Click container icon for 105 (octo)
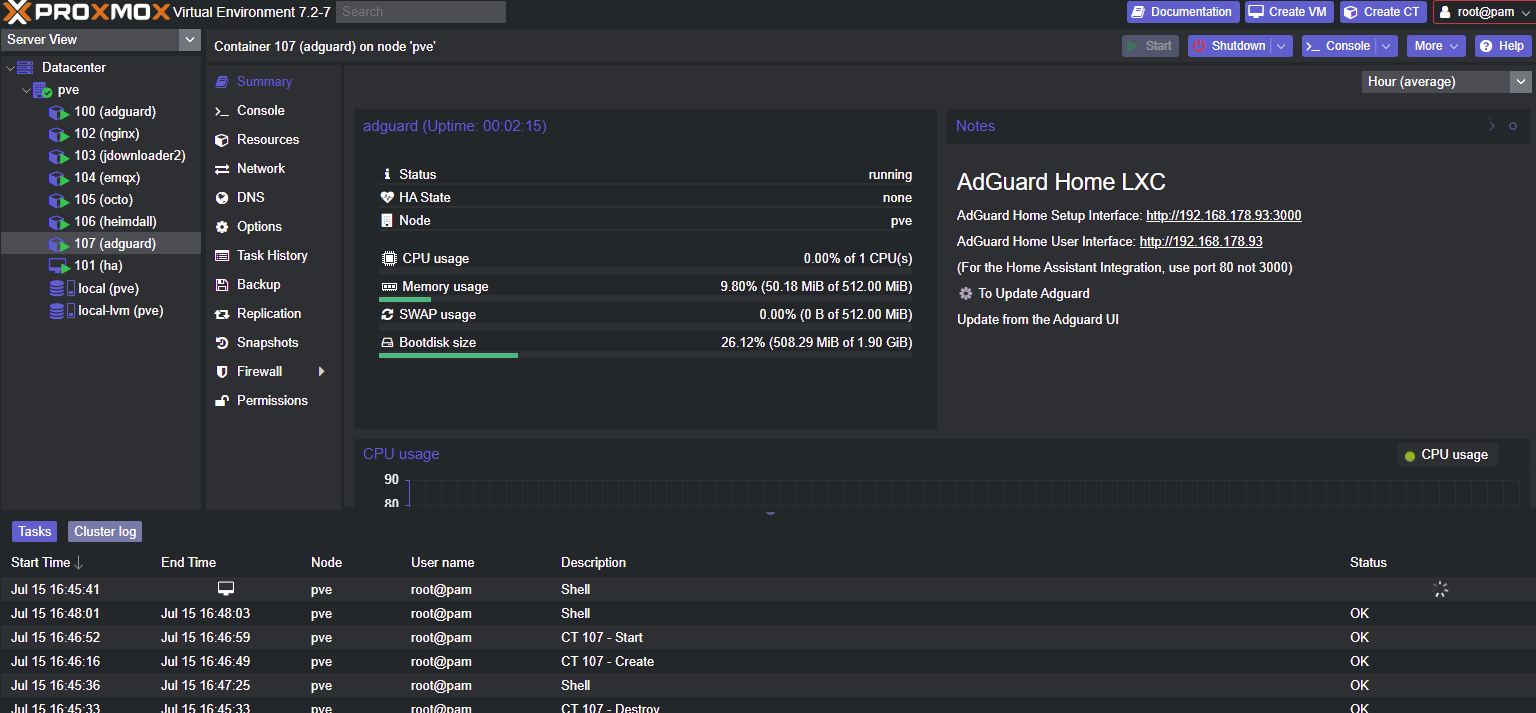The width and height of the screenshot is (1536, 713). (59, 200)
